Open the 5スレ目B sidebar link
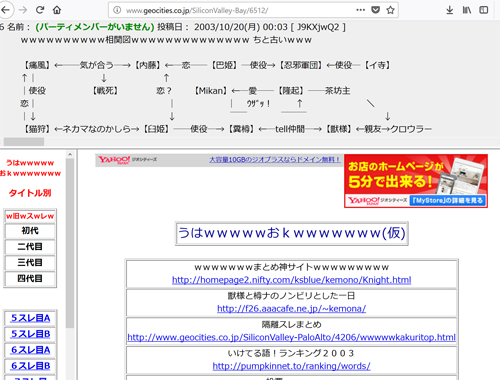500x380 pixels. coord(30,334)
